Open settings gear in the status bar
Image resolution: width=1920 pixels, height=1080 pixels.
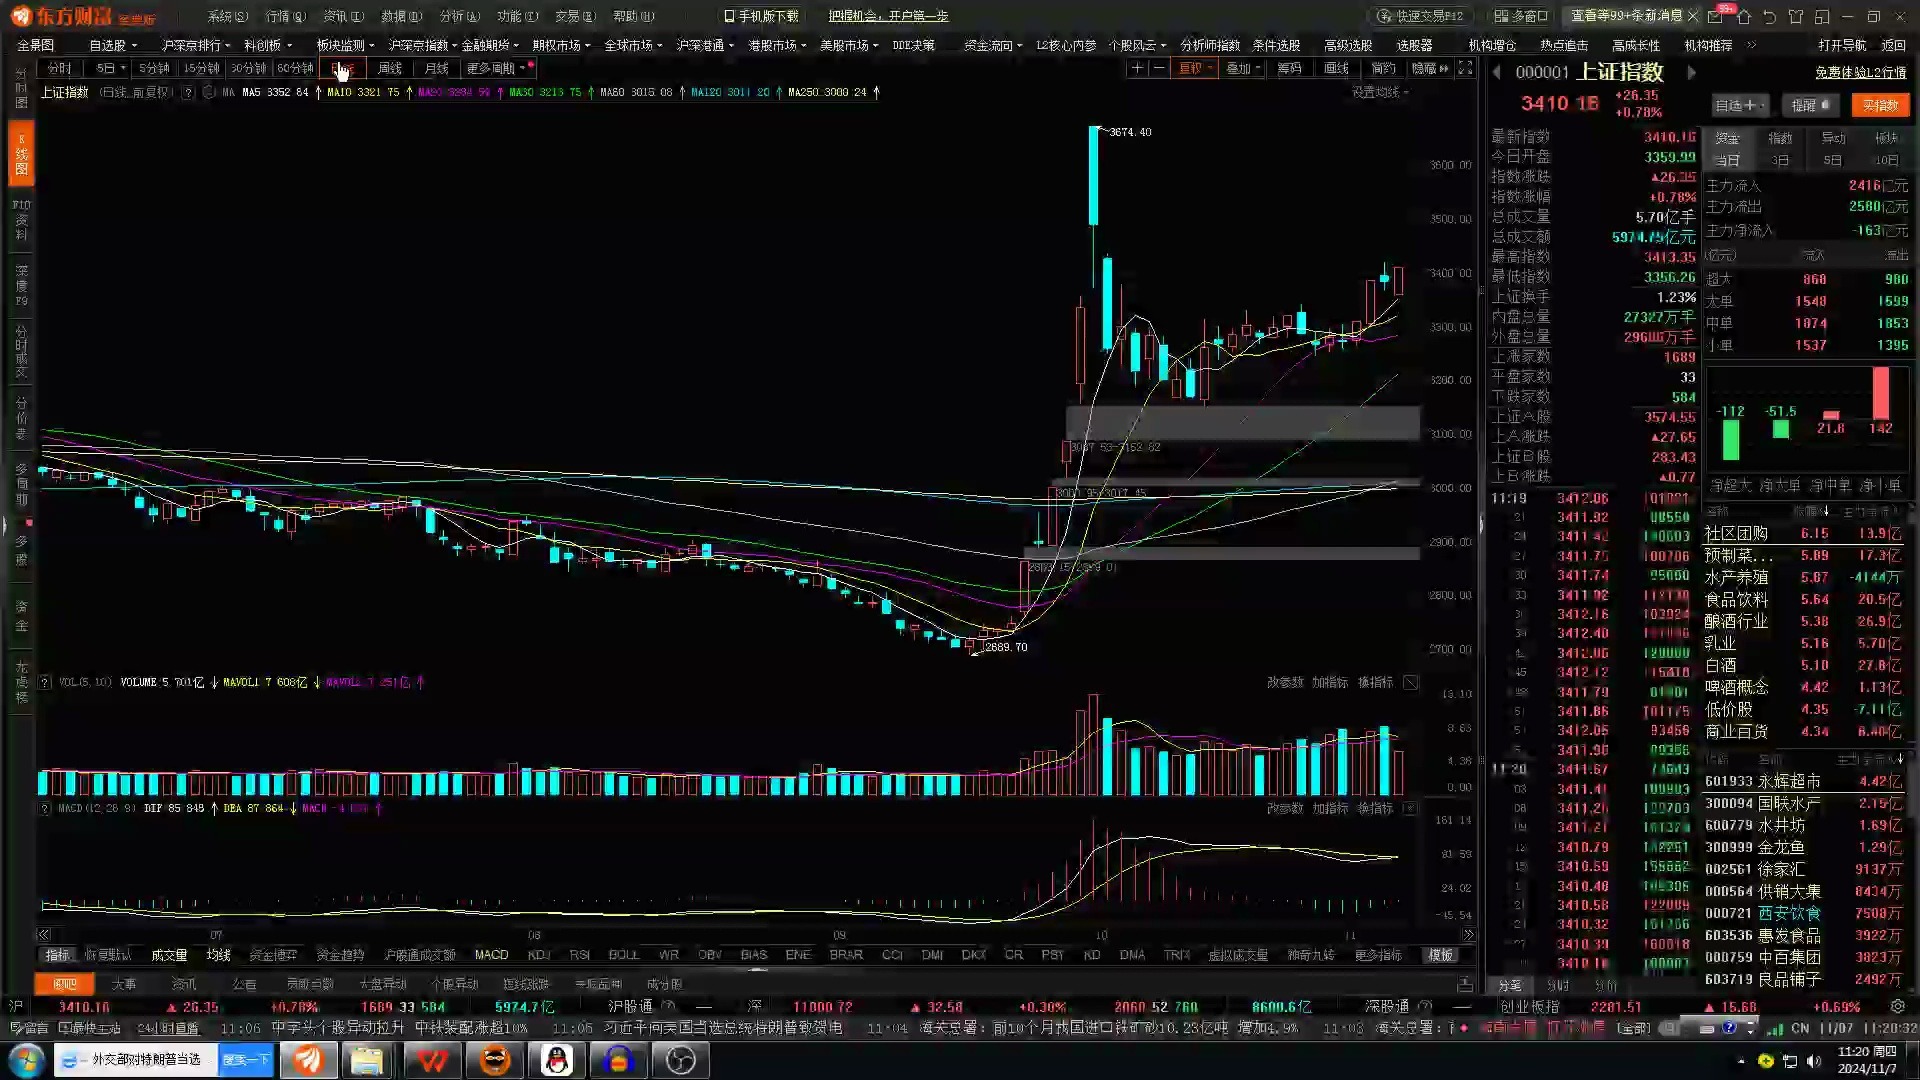click(x=1897, y=1007)
